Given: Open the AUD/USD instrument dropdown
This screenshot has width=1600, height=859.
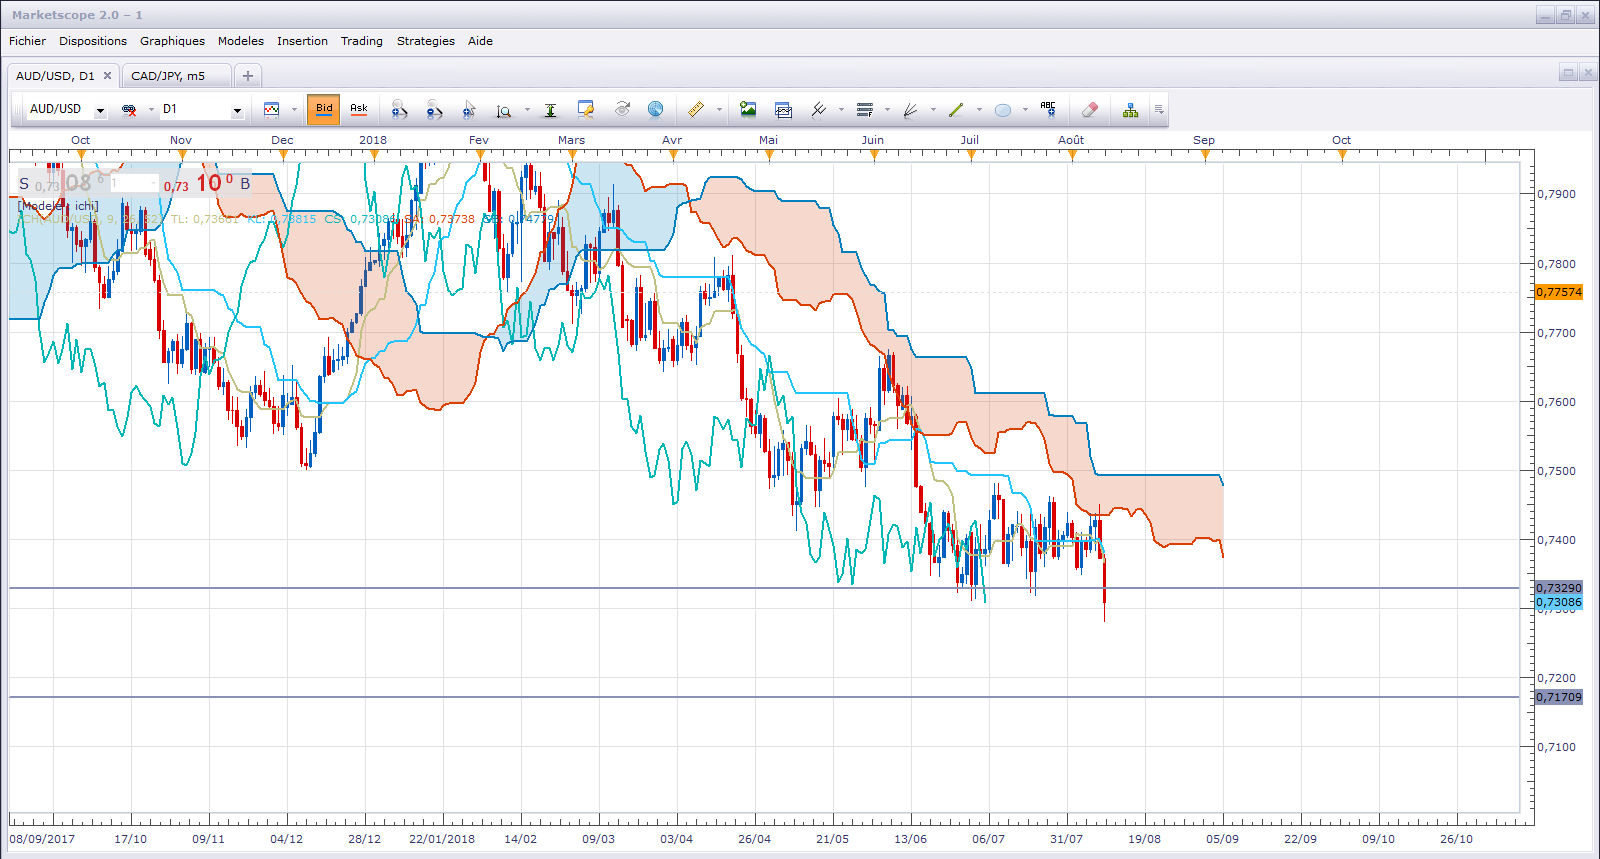Looking at the screenshot, I should click(100, 110).
